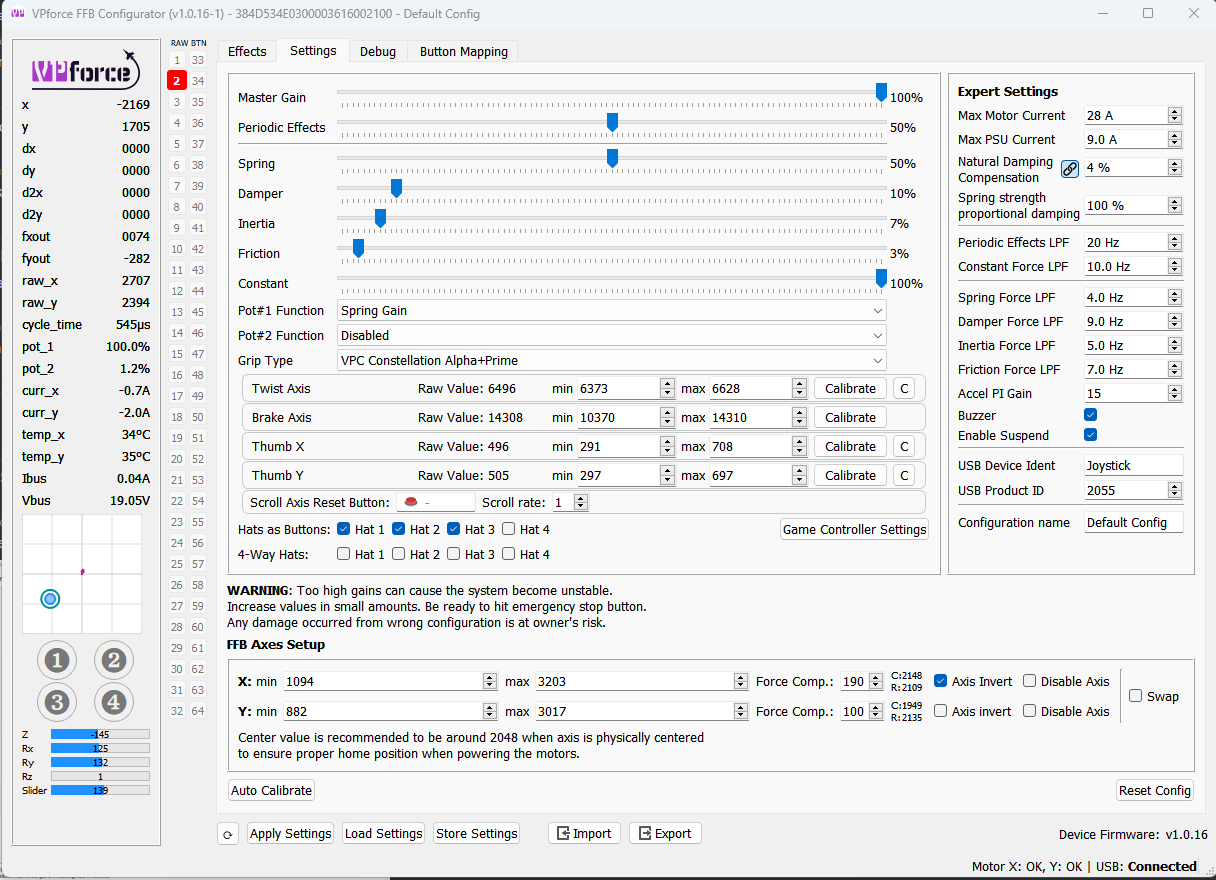Click the refresh icon left of Apply Settings

(x=228, y=834)
